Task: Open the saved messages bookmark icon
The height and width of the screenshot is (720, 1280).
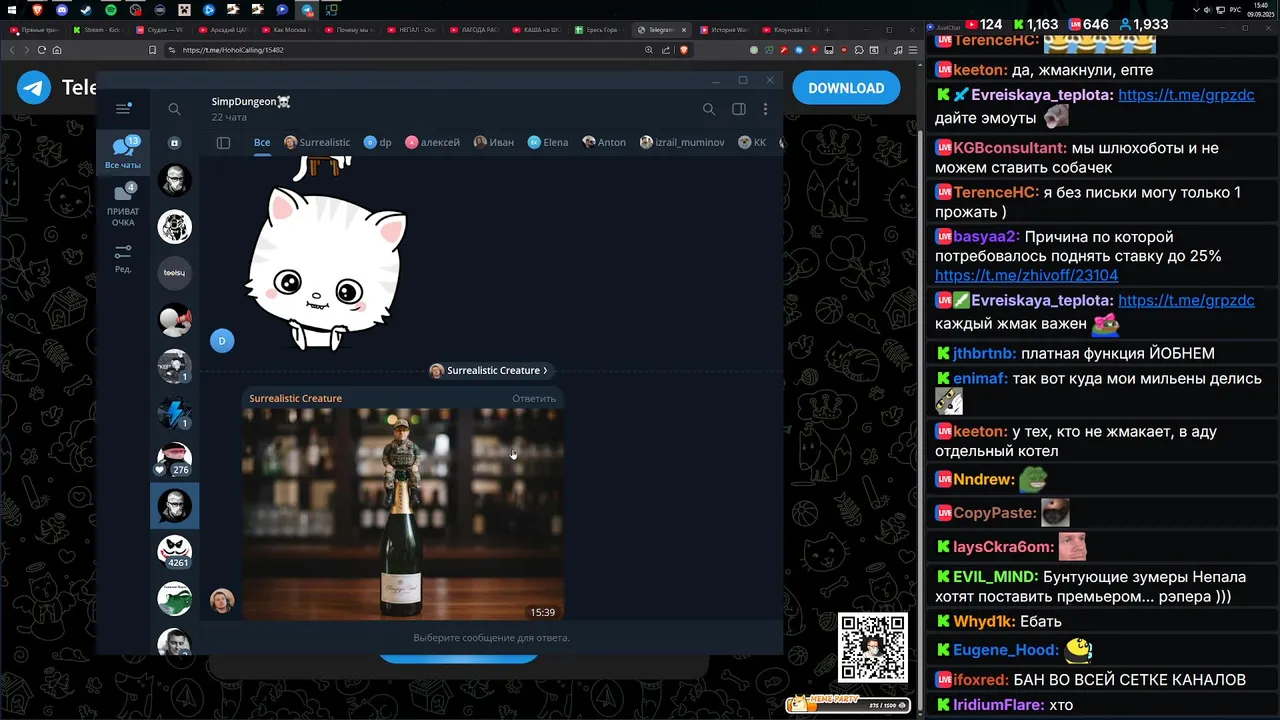Action: coord(174,143)
